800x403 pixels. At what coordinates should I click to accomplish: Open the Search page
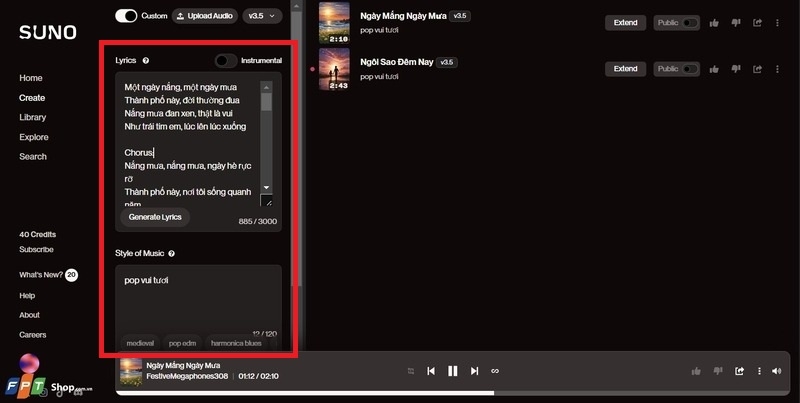click(33, 157)
